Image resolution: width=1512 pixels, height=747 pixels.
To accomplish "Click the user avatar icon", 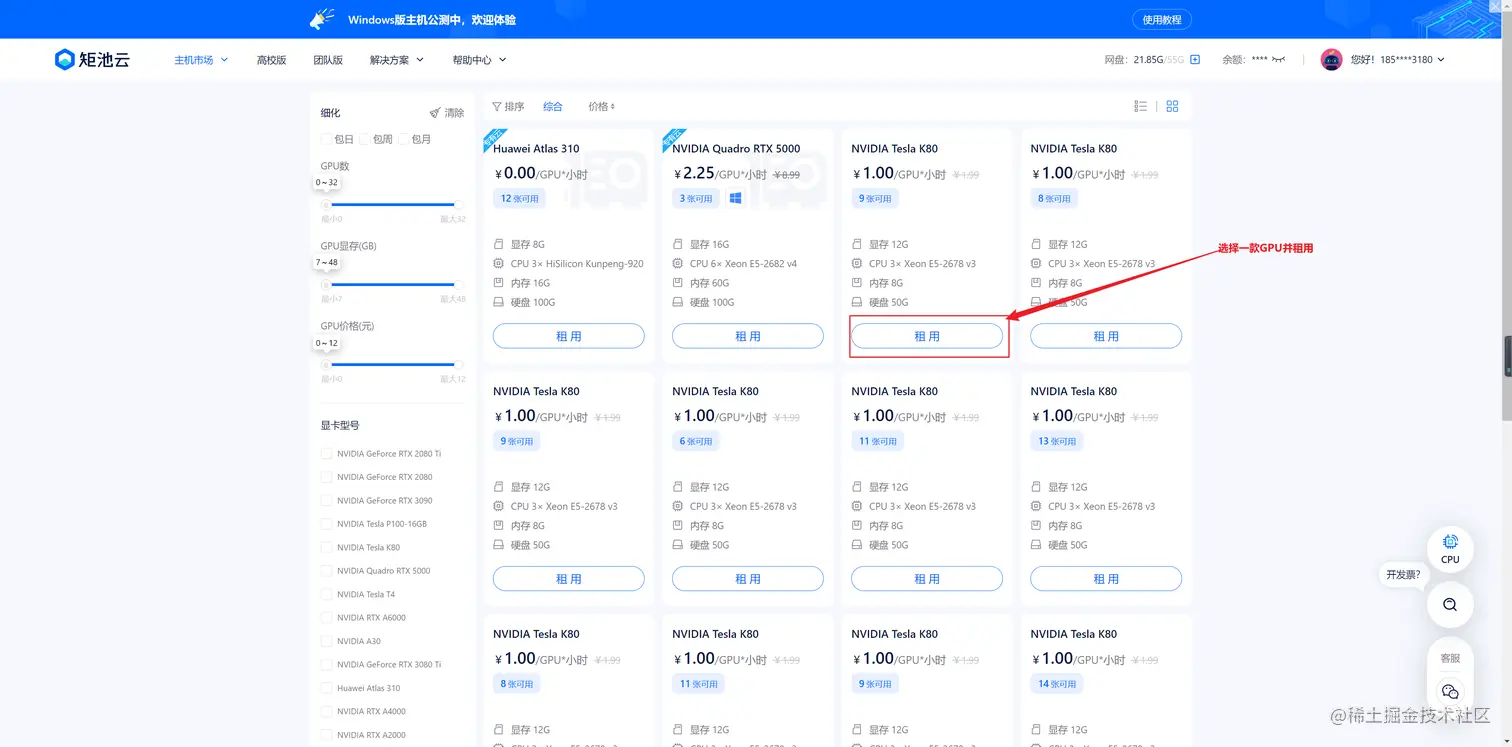I will pos(1331,60).
